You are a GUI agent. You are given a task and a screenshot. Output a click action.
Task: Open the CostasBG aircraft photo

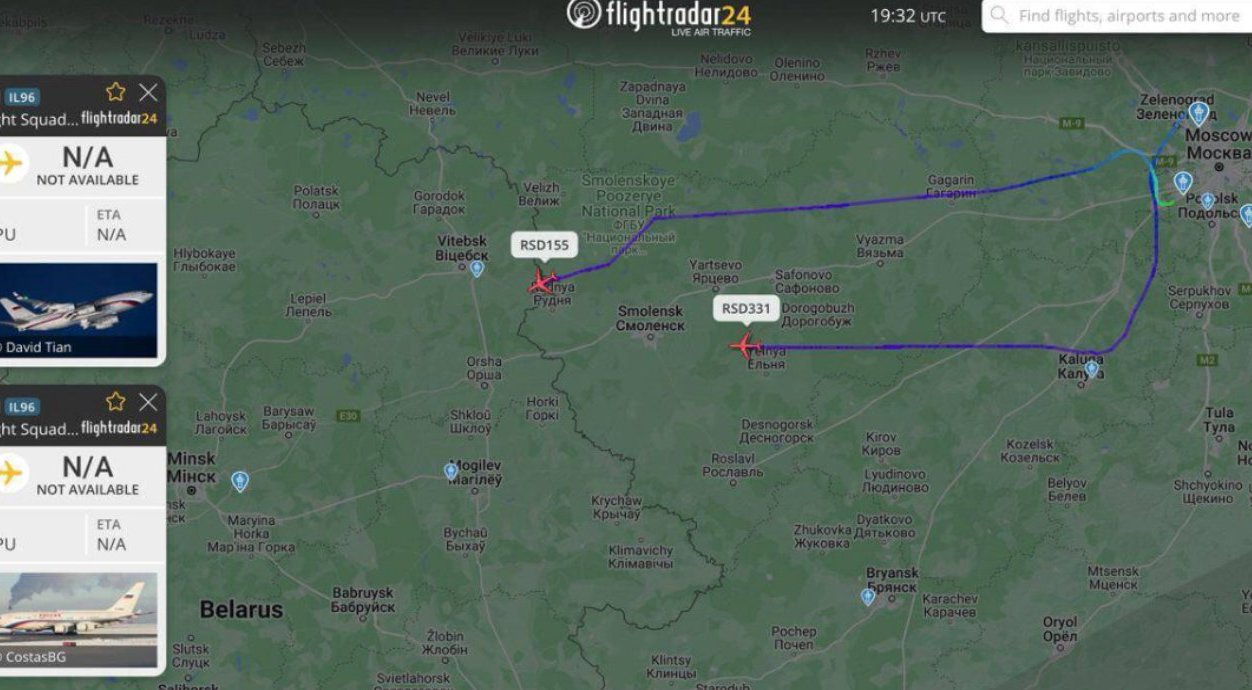click(x=78, y=620)
